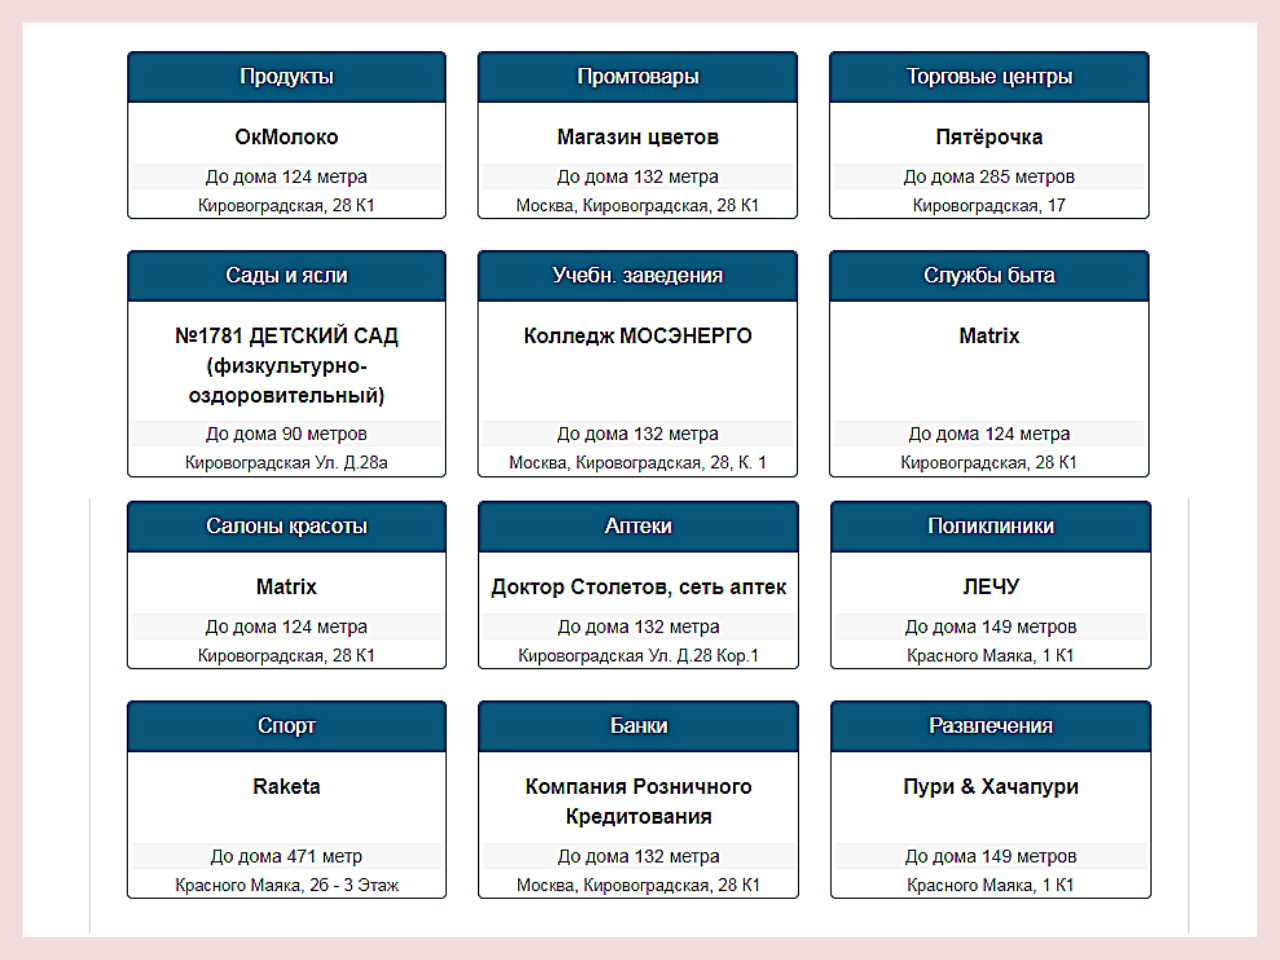Click Красного Маяка, 1 К1 under ЛЕЧУ
This screenshot has height=960, width=1280.
point(990,656)
